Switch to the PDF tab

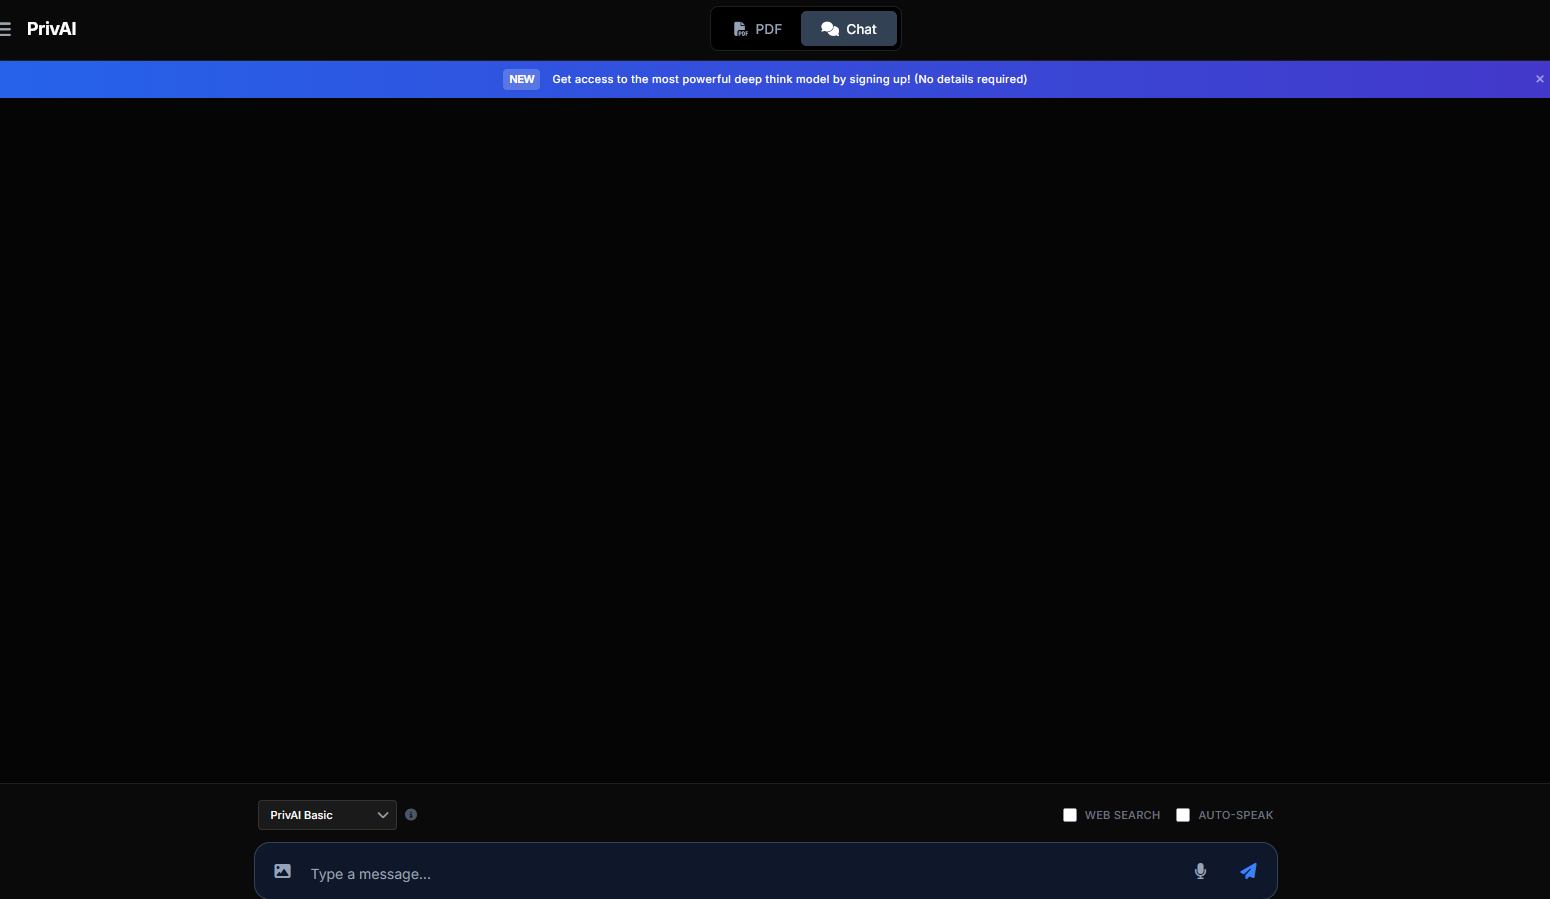[x=757, y=29]
